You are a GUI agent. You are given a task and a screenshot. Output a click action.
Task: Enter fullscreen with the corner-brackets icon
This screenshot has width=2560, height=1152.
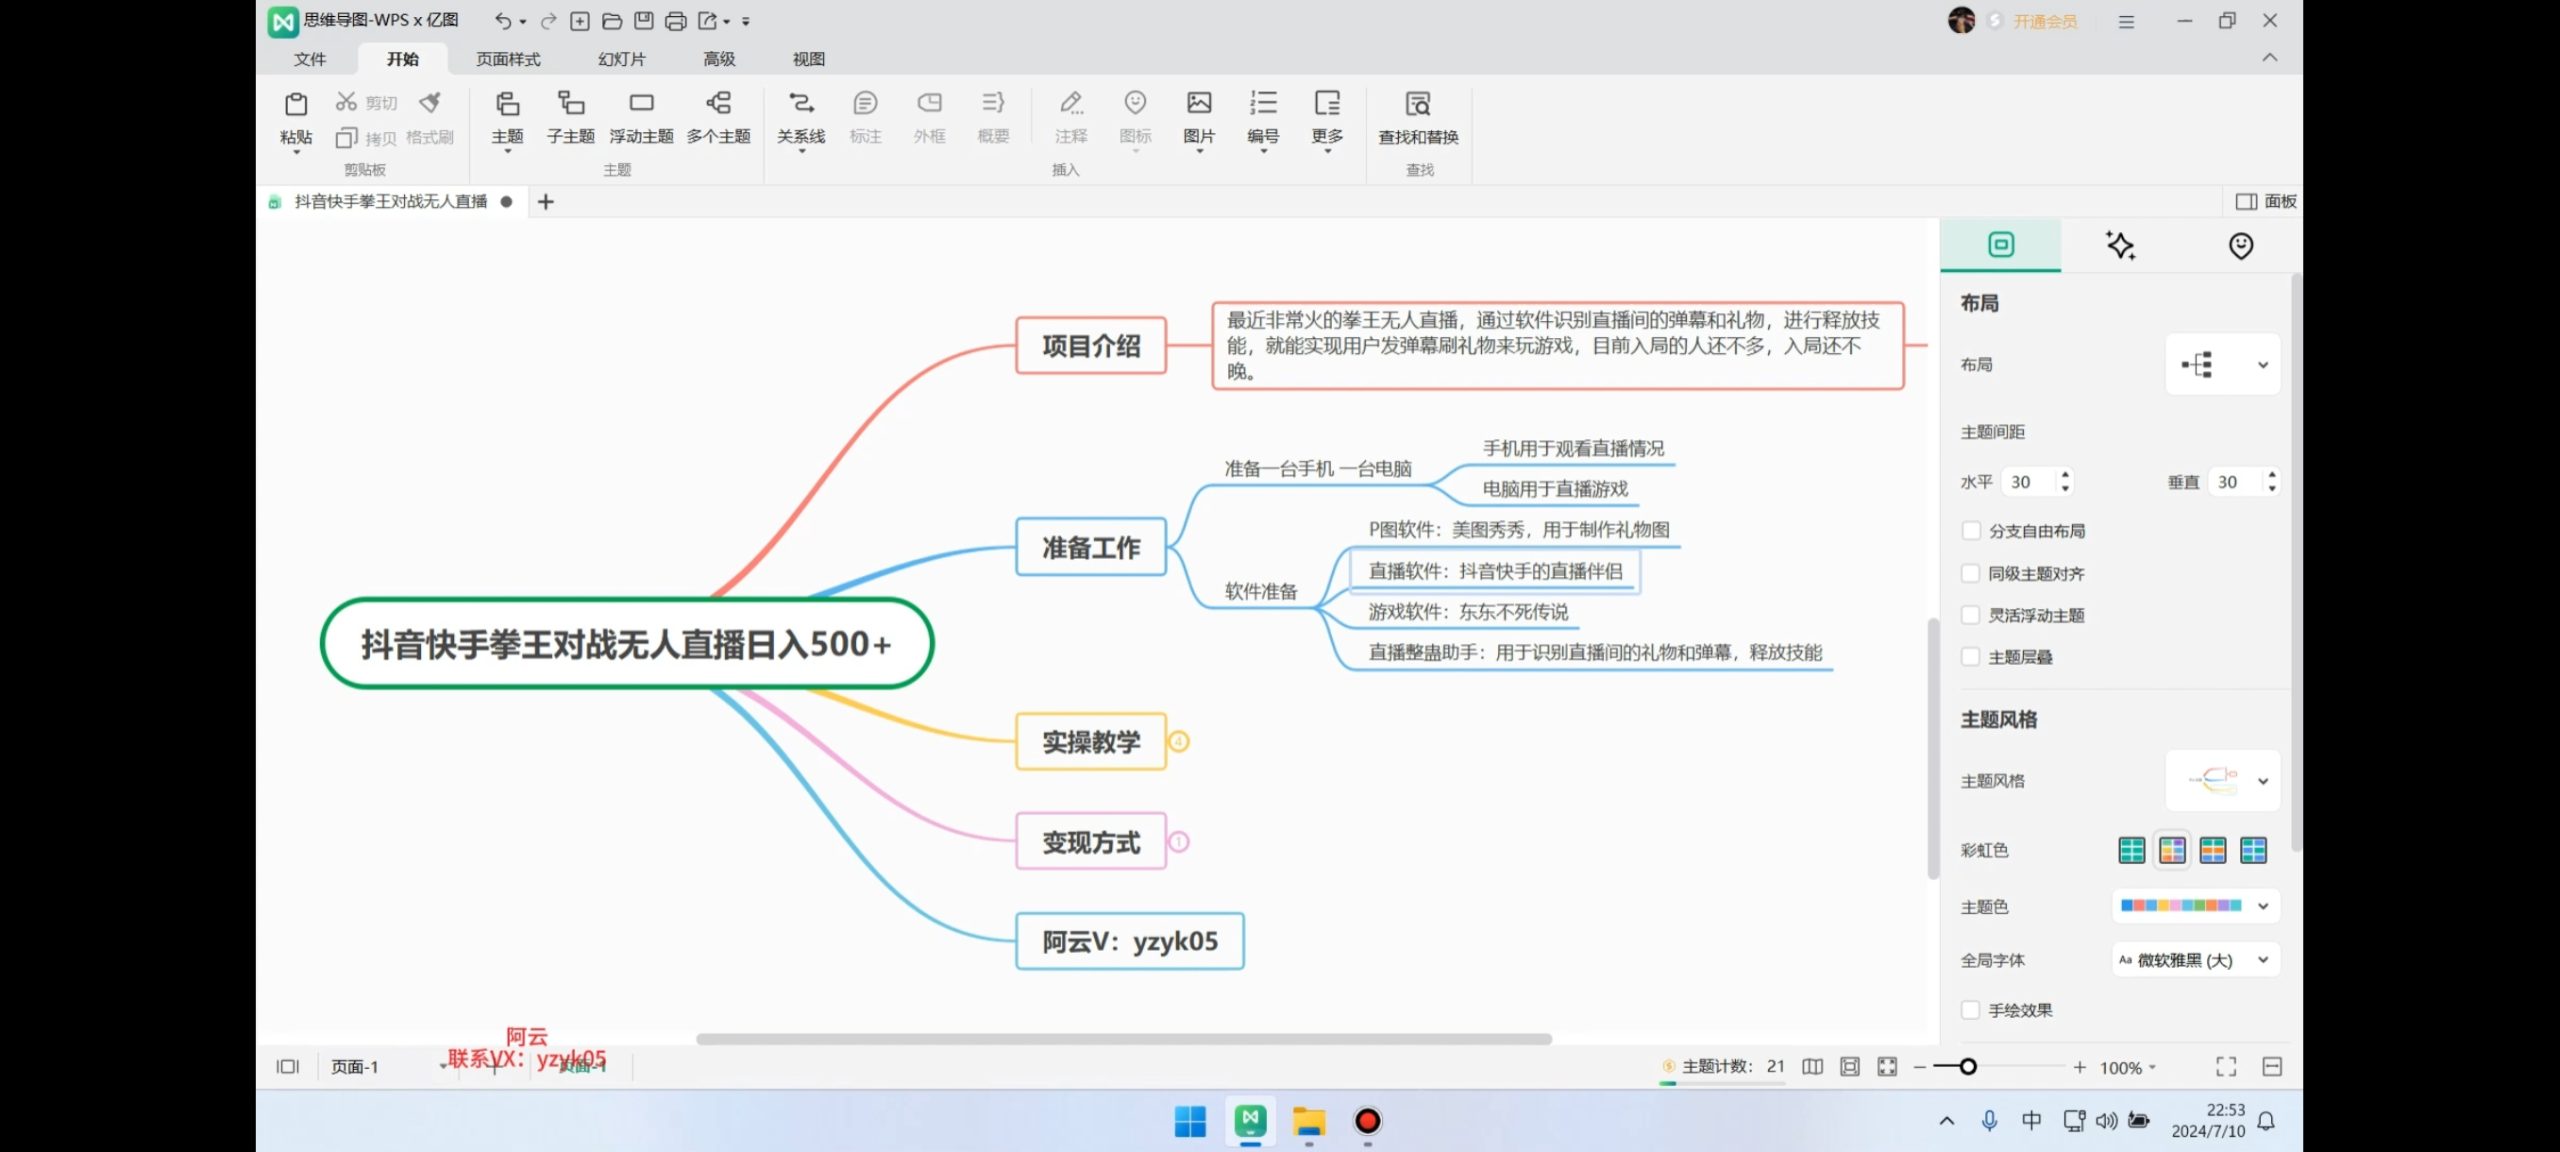pos(2226,1067)
